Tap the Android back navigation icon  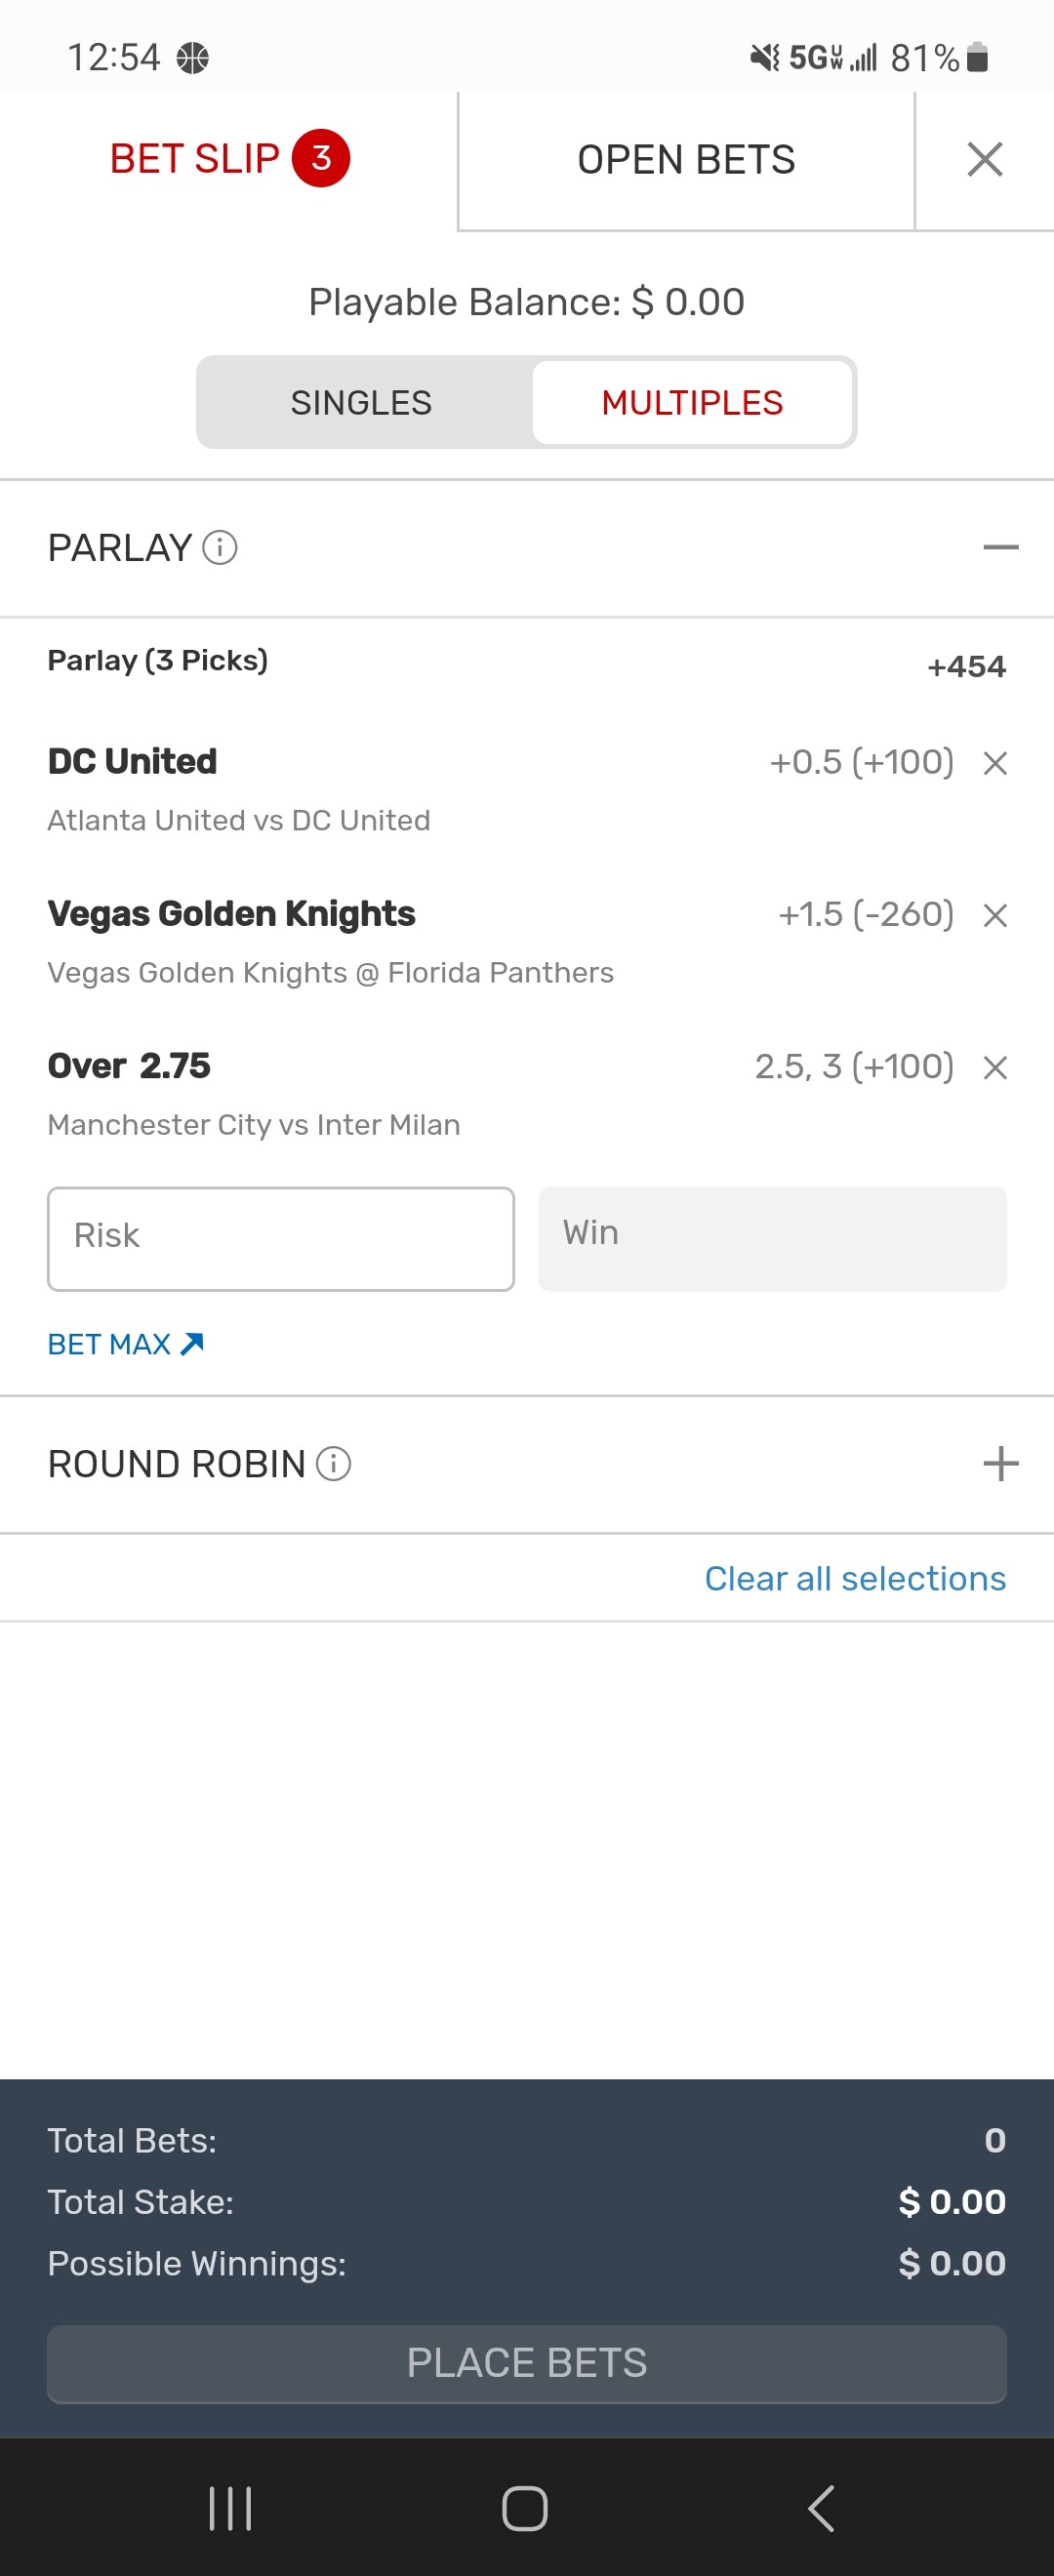821,2508
